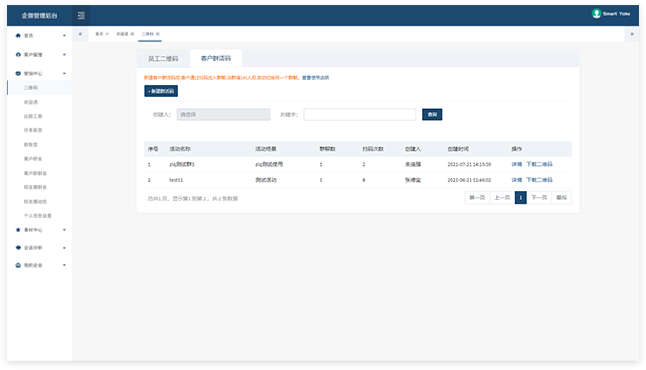Image resolution: width=646 pixels, height=370 pixels.
Task: Select the 二维码 page tab
Action: click(x=148, y=34)
